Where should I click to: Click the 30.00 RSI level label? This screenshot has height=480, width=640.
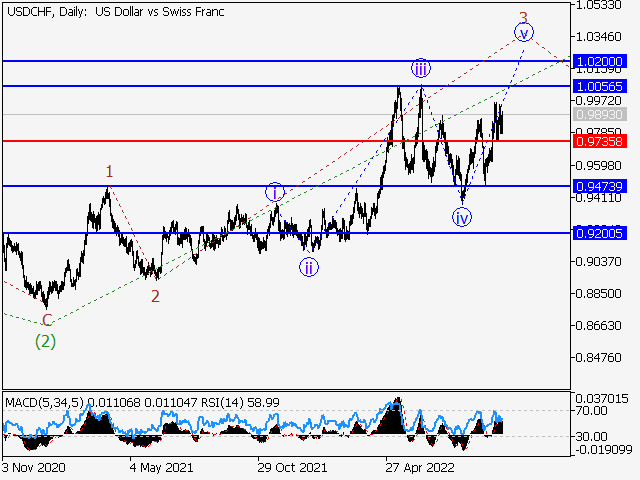[591, 437]
